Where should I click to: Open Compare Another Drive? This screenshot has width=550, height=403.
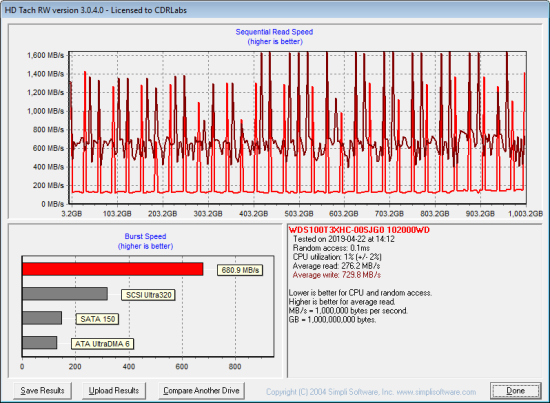pyautogui.click(x=201, y=391)
